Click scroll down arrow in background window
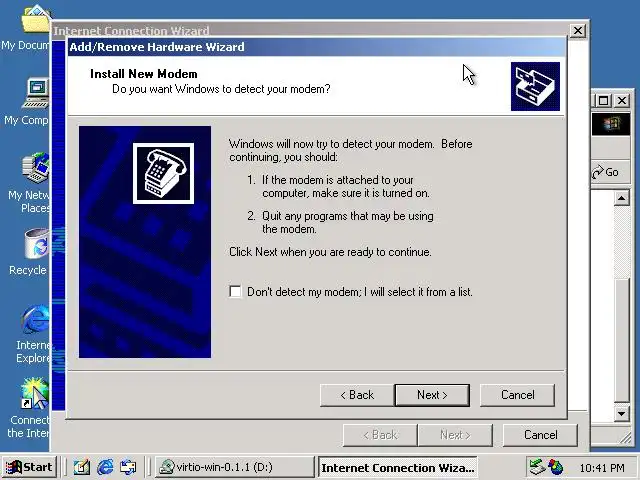The height and width of the screenshot is (480, 640). [621, 414]
